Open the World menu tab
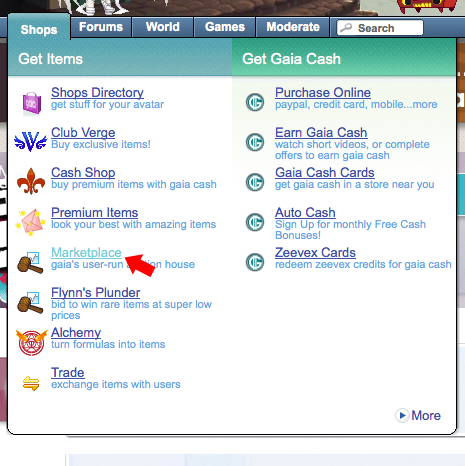Screen dimensions: 465x466 (163, 27)
